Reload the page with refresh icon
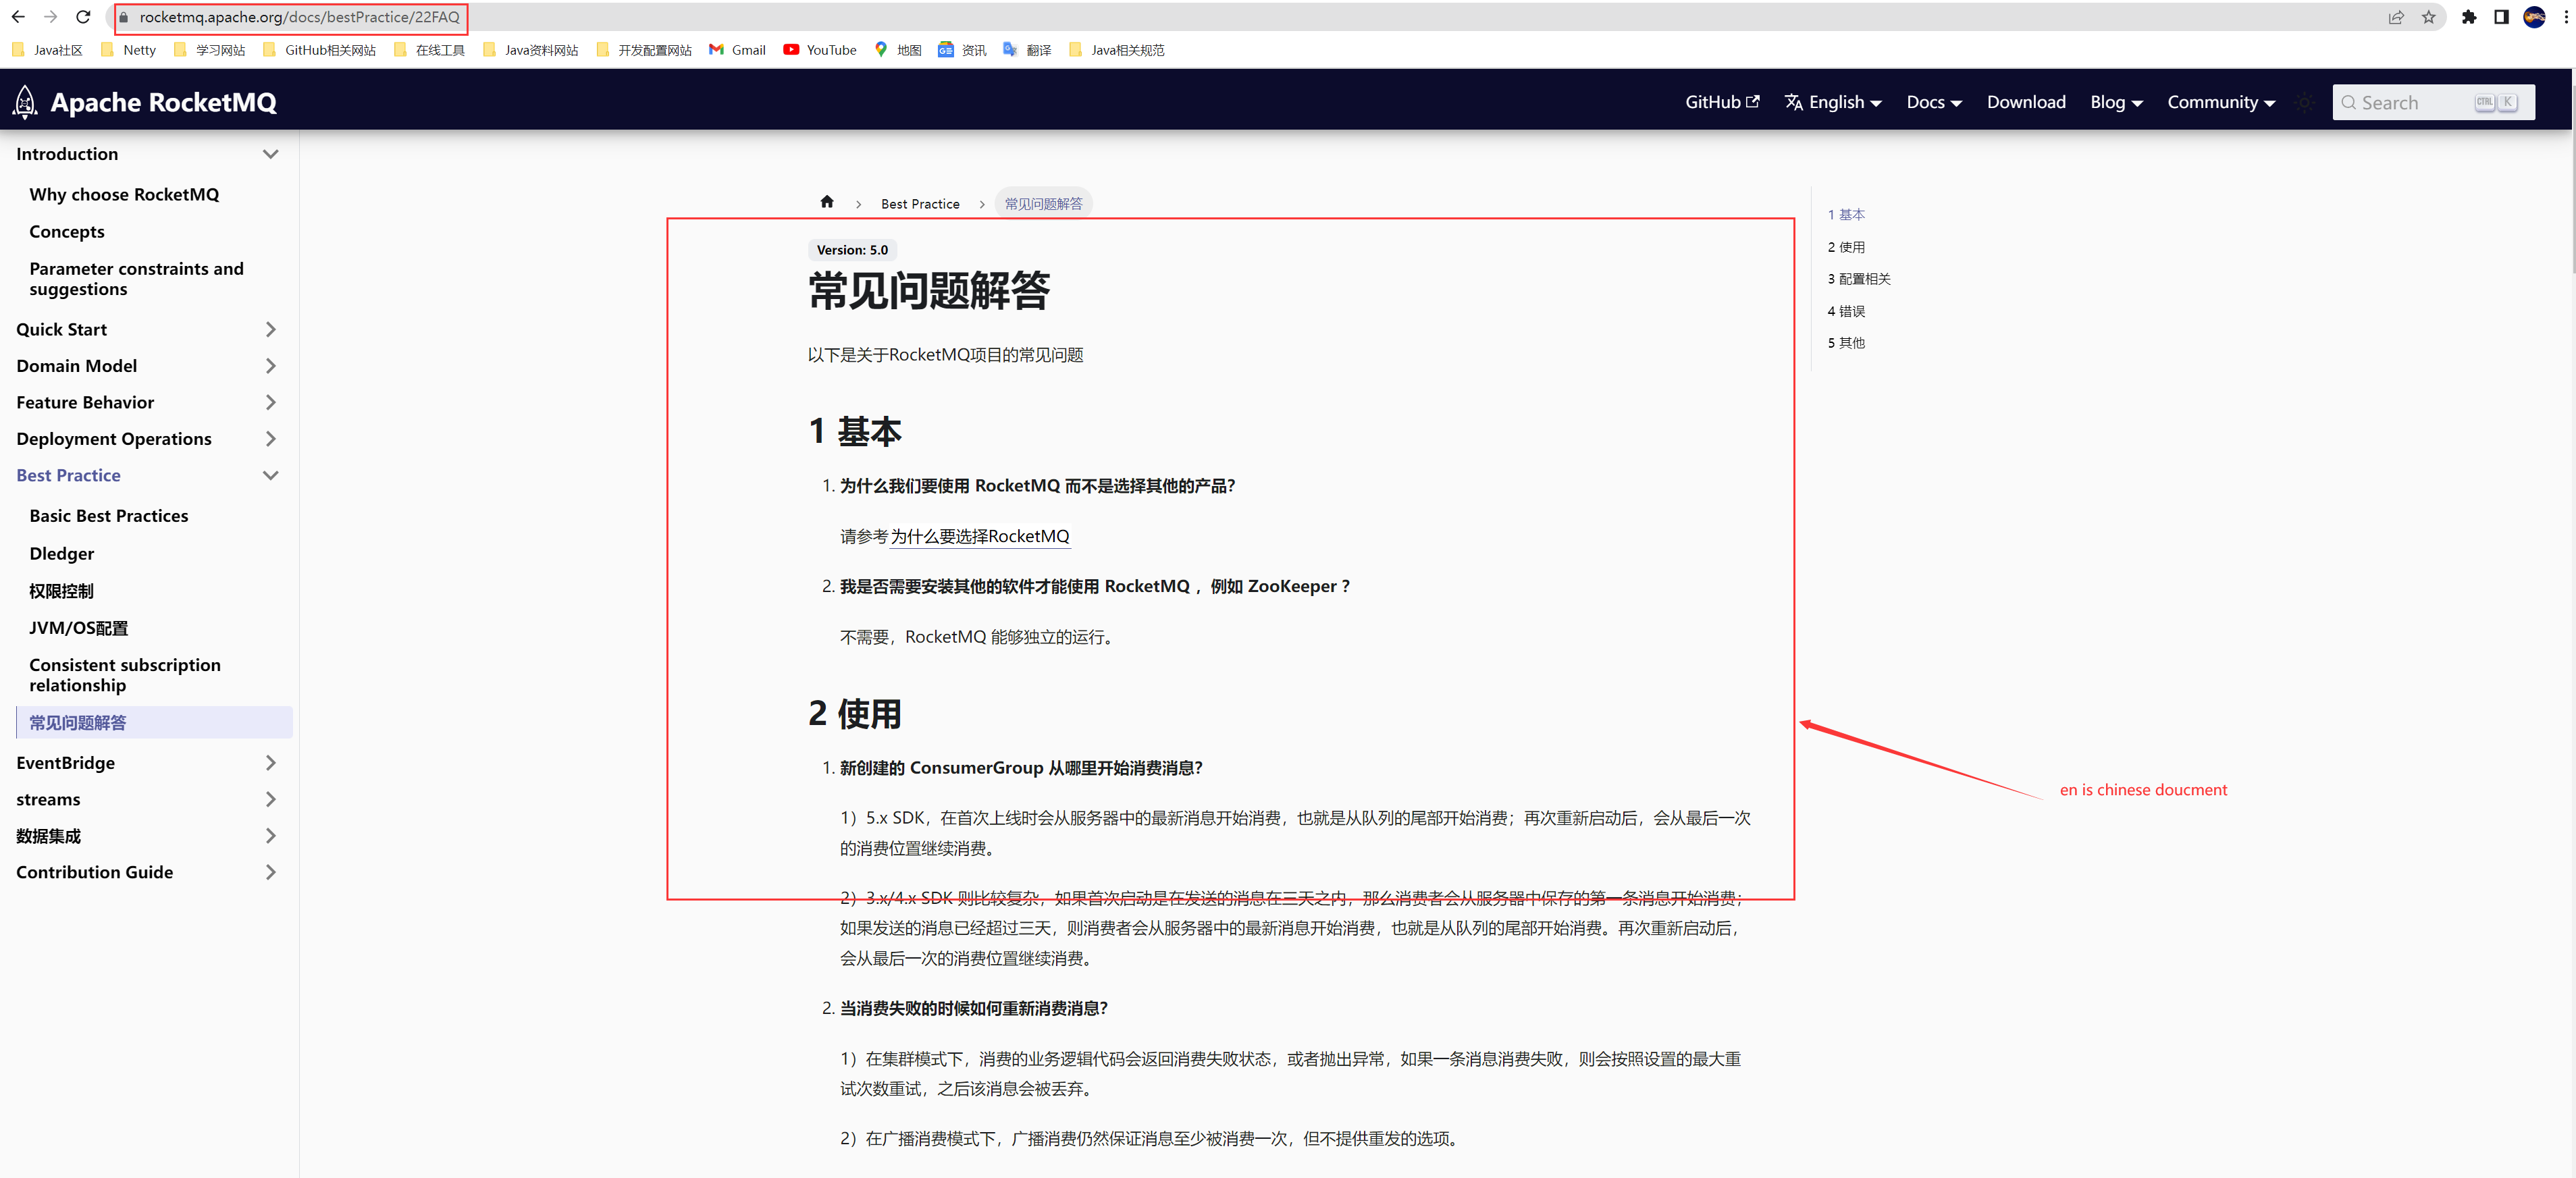2576x1178 pixels. [x=84, y=17]
